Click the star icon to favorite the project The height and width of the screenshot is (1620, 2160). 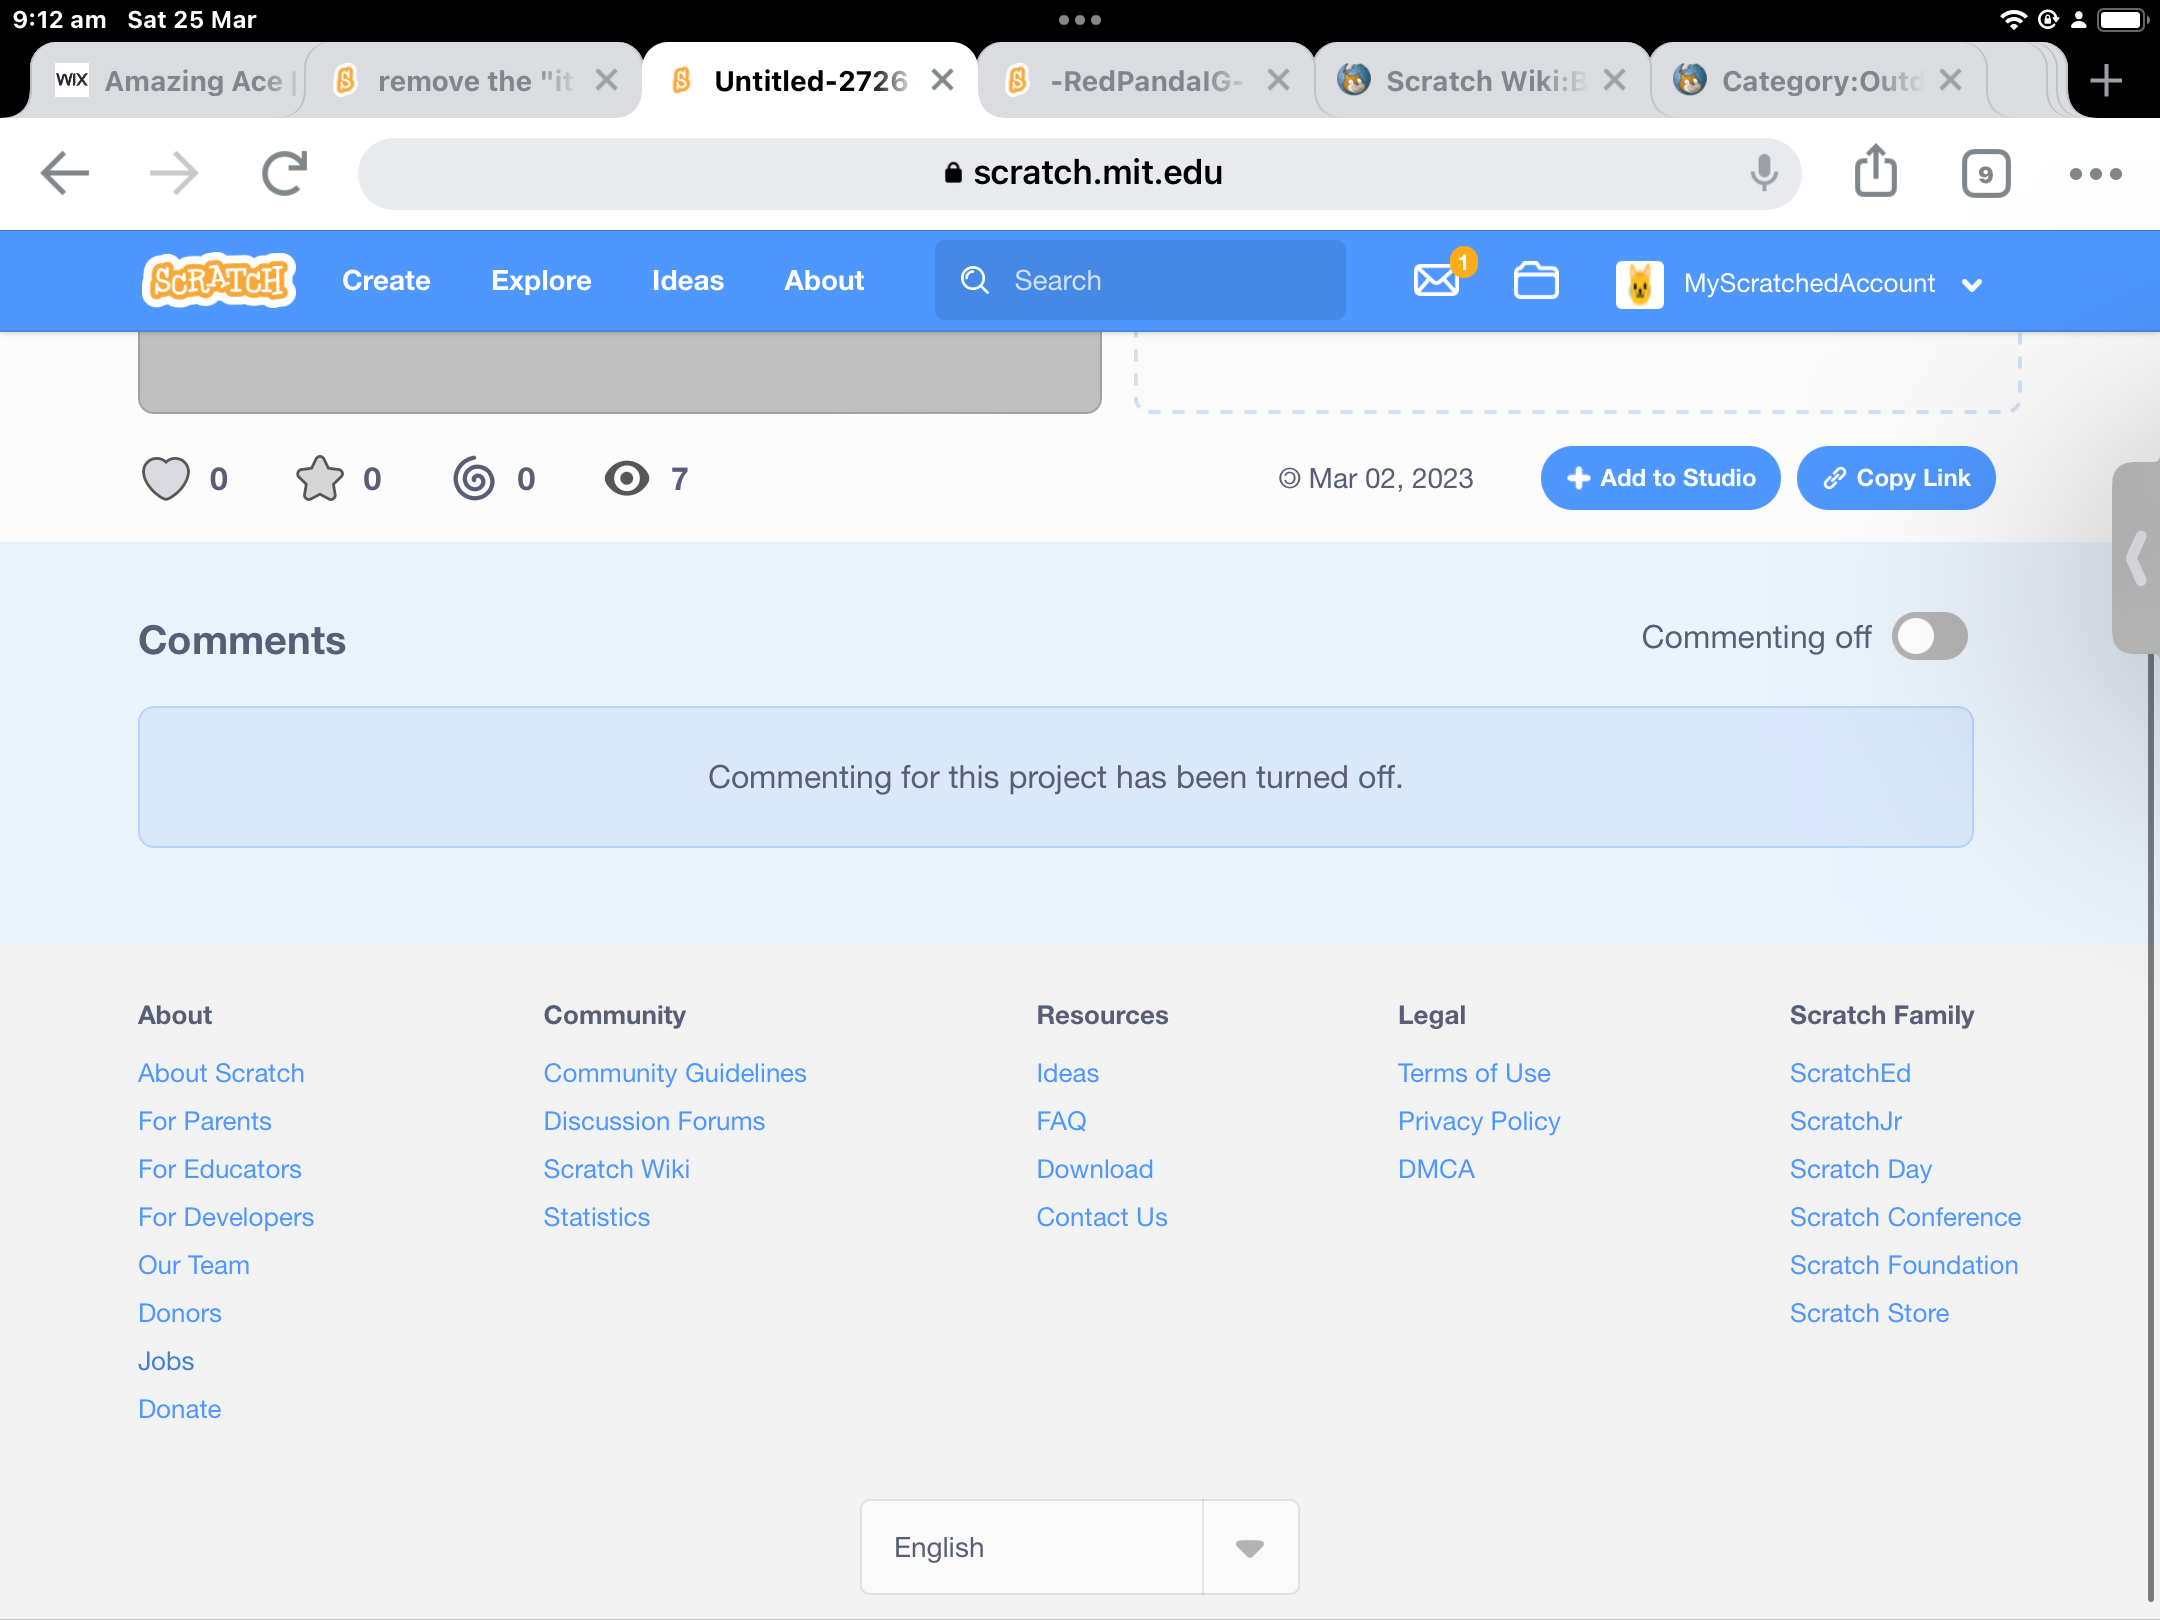pos(318,478)
